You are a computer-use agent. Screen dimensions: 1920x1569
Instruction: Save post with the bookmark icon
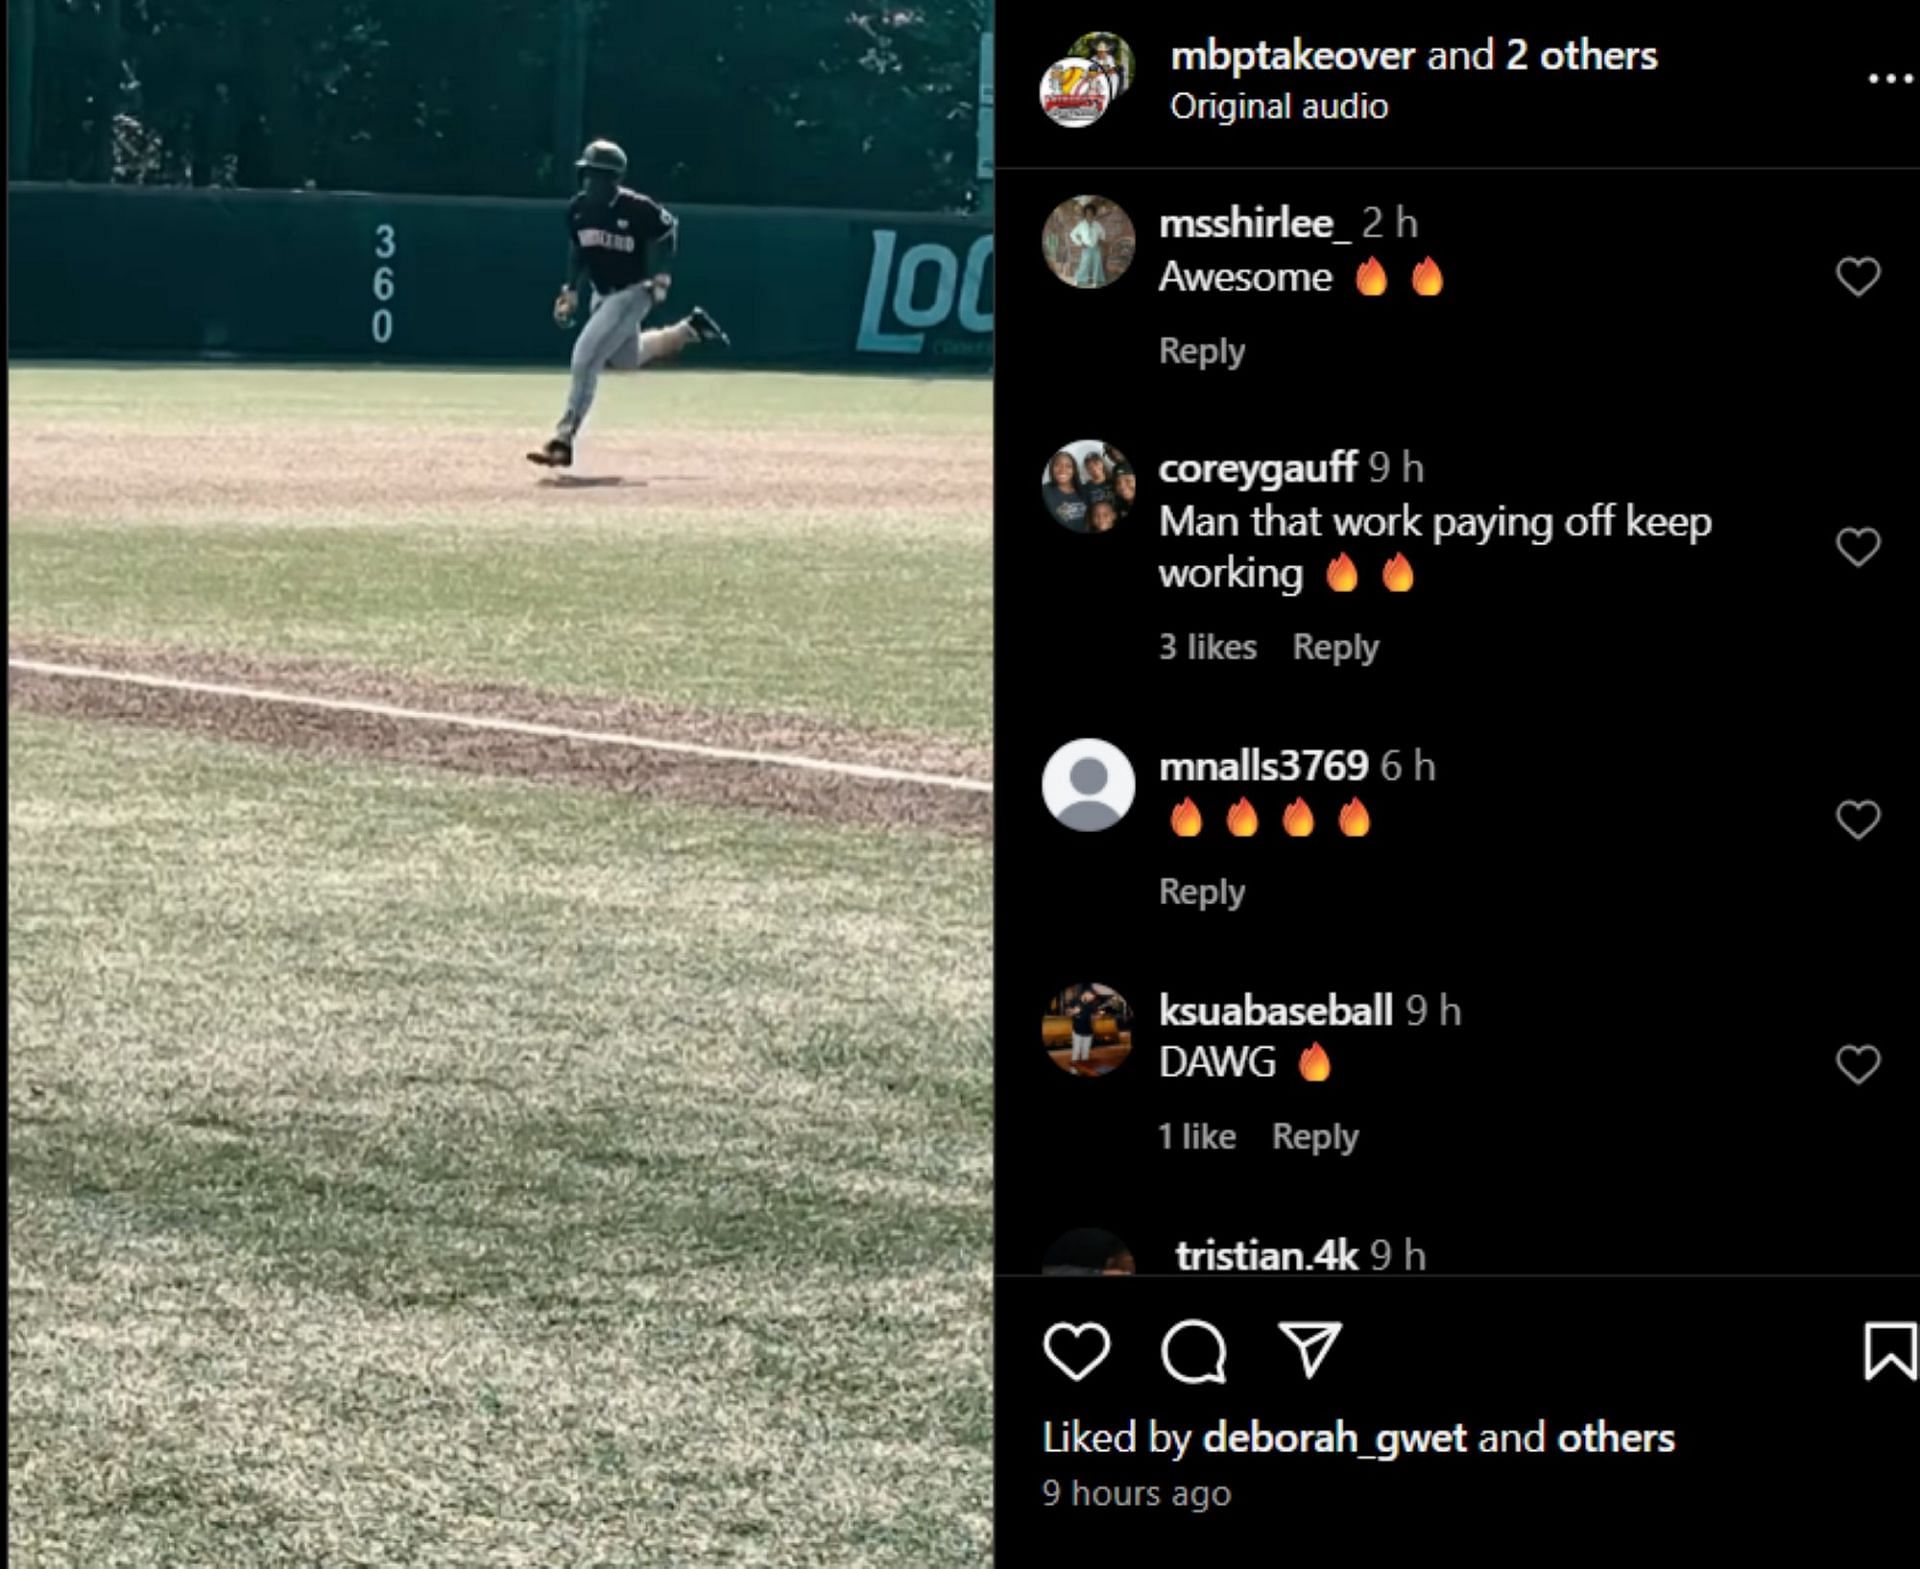click(x=1888, y=1351)
